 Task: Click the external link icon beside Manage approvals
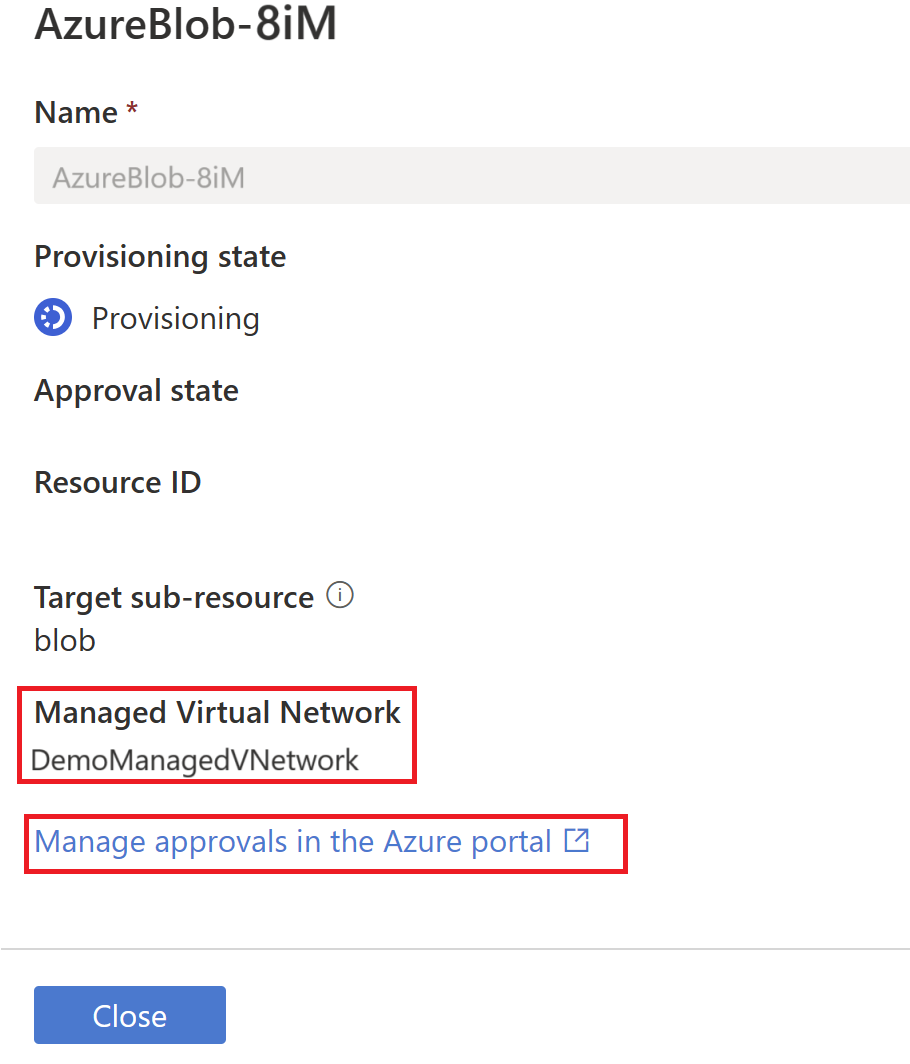tap(577, 841)
